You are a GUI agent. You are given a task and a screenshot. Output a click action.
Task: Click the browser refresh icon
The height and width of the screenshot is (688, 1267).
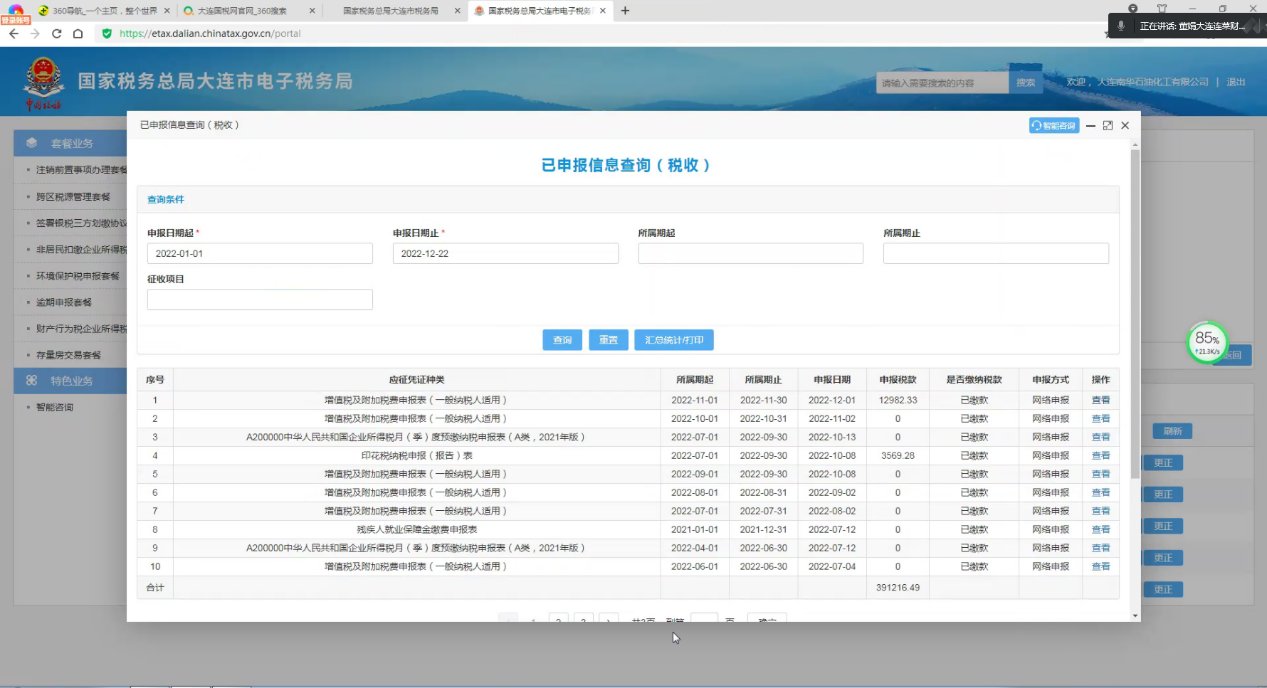56,33
